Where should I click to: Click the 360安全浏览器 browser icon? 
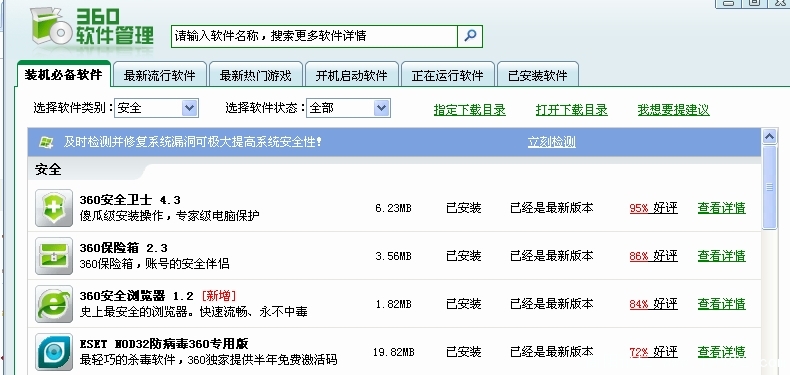click(x=54, y=304)
